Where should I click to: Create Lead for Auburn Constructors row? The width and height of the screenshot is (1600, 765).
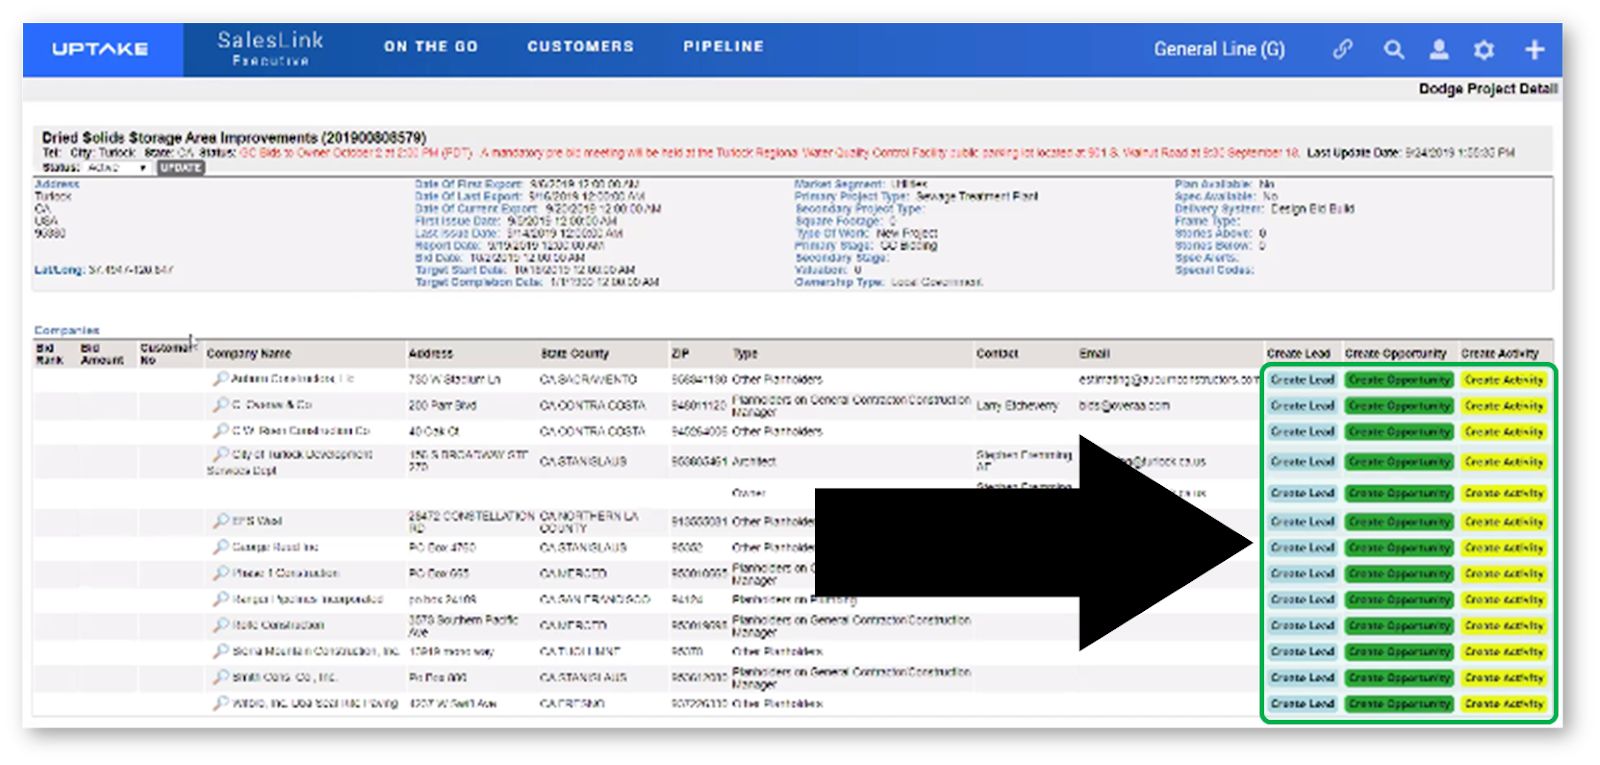point(1302,380)
